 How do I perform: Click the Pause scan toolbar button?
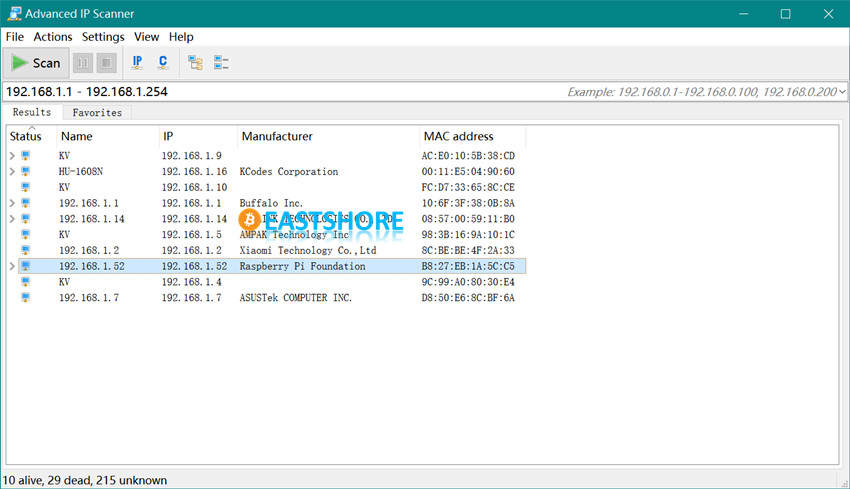pyautogui.click(x=83, y=63)
